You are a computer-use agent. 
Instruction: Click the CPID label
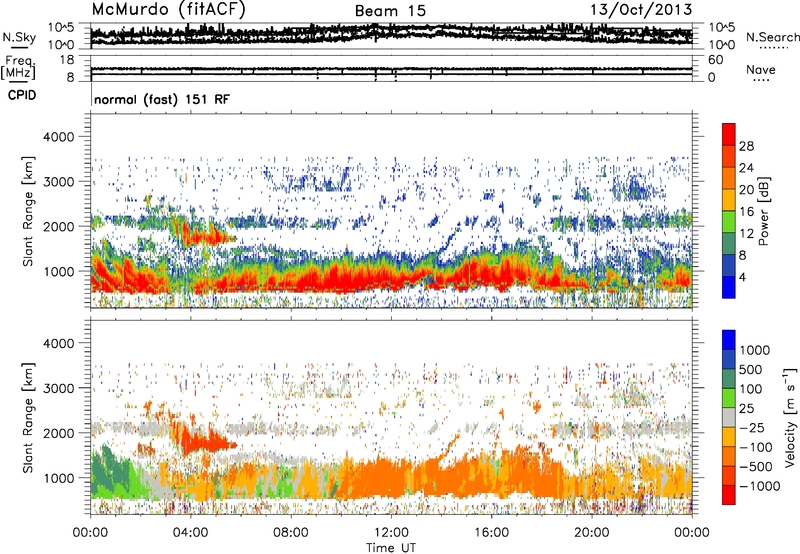pos(22,95)
